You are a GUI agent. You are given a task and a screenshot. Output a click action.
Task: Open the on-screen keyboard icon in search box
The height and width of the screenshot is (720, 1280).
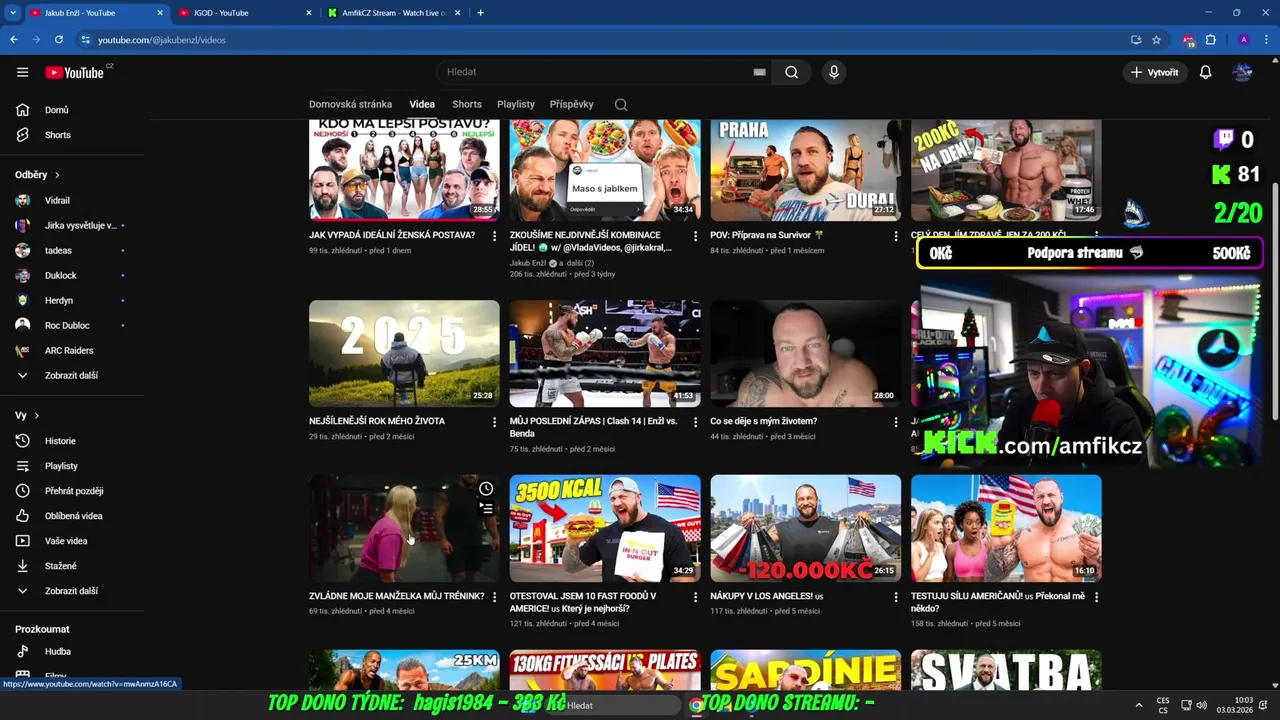[x=759, y=72]
